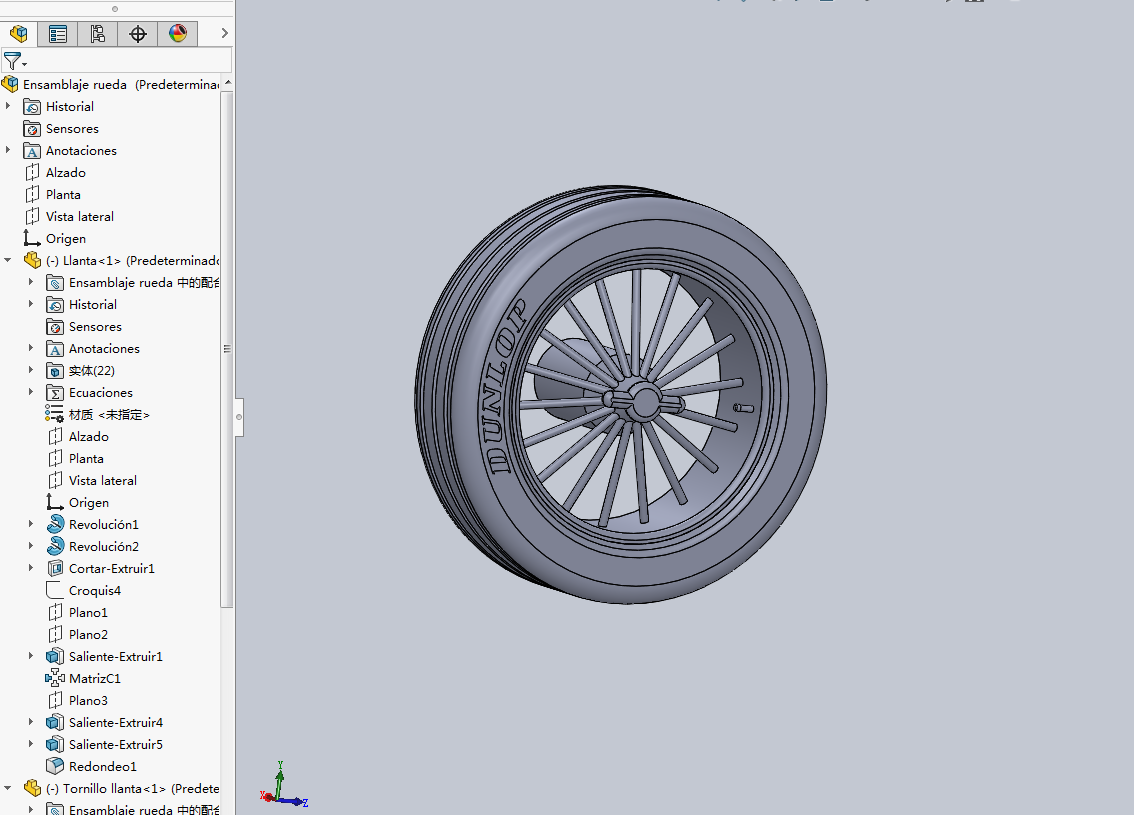Select the assembly Vista lateral plane icon
Screen dimensions: 1134x815
click(x=32, y=216)
